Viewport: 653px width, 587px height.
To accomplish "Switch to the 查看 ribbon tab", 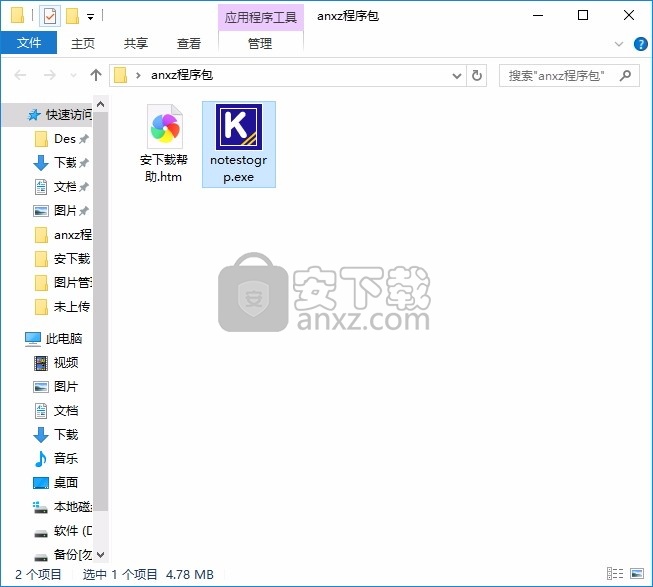I will click(189, 43).
